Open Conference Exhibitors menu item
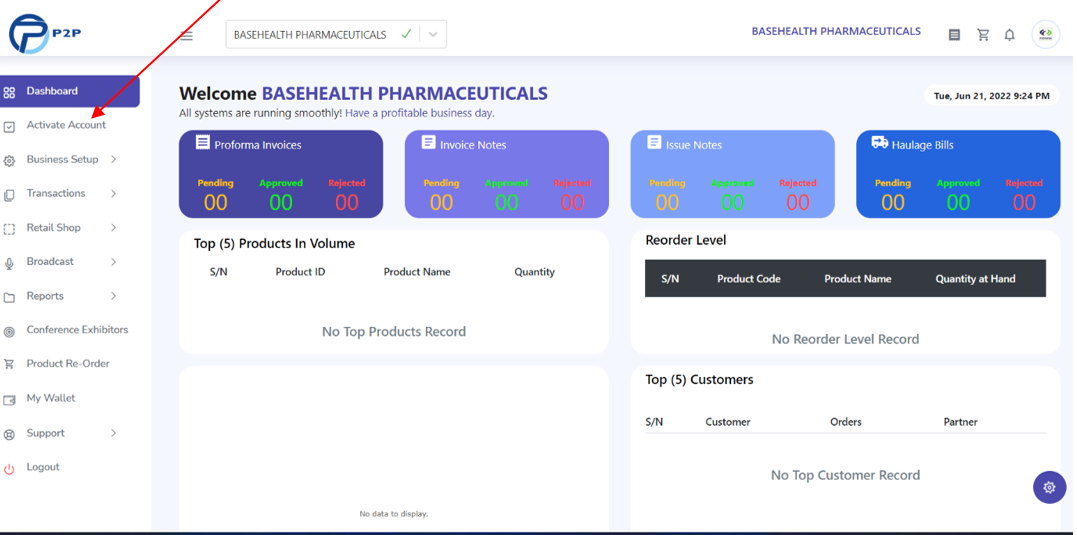1077x535 pixels. click(77, 330)
